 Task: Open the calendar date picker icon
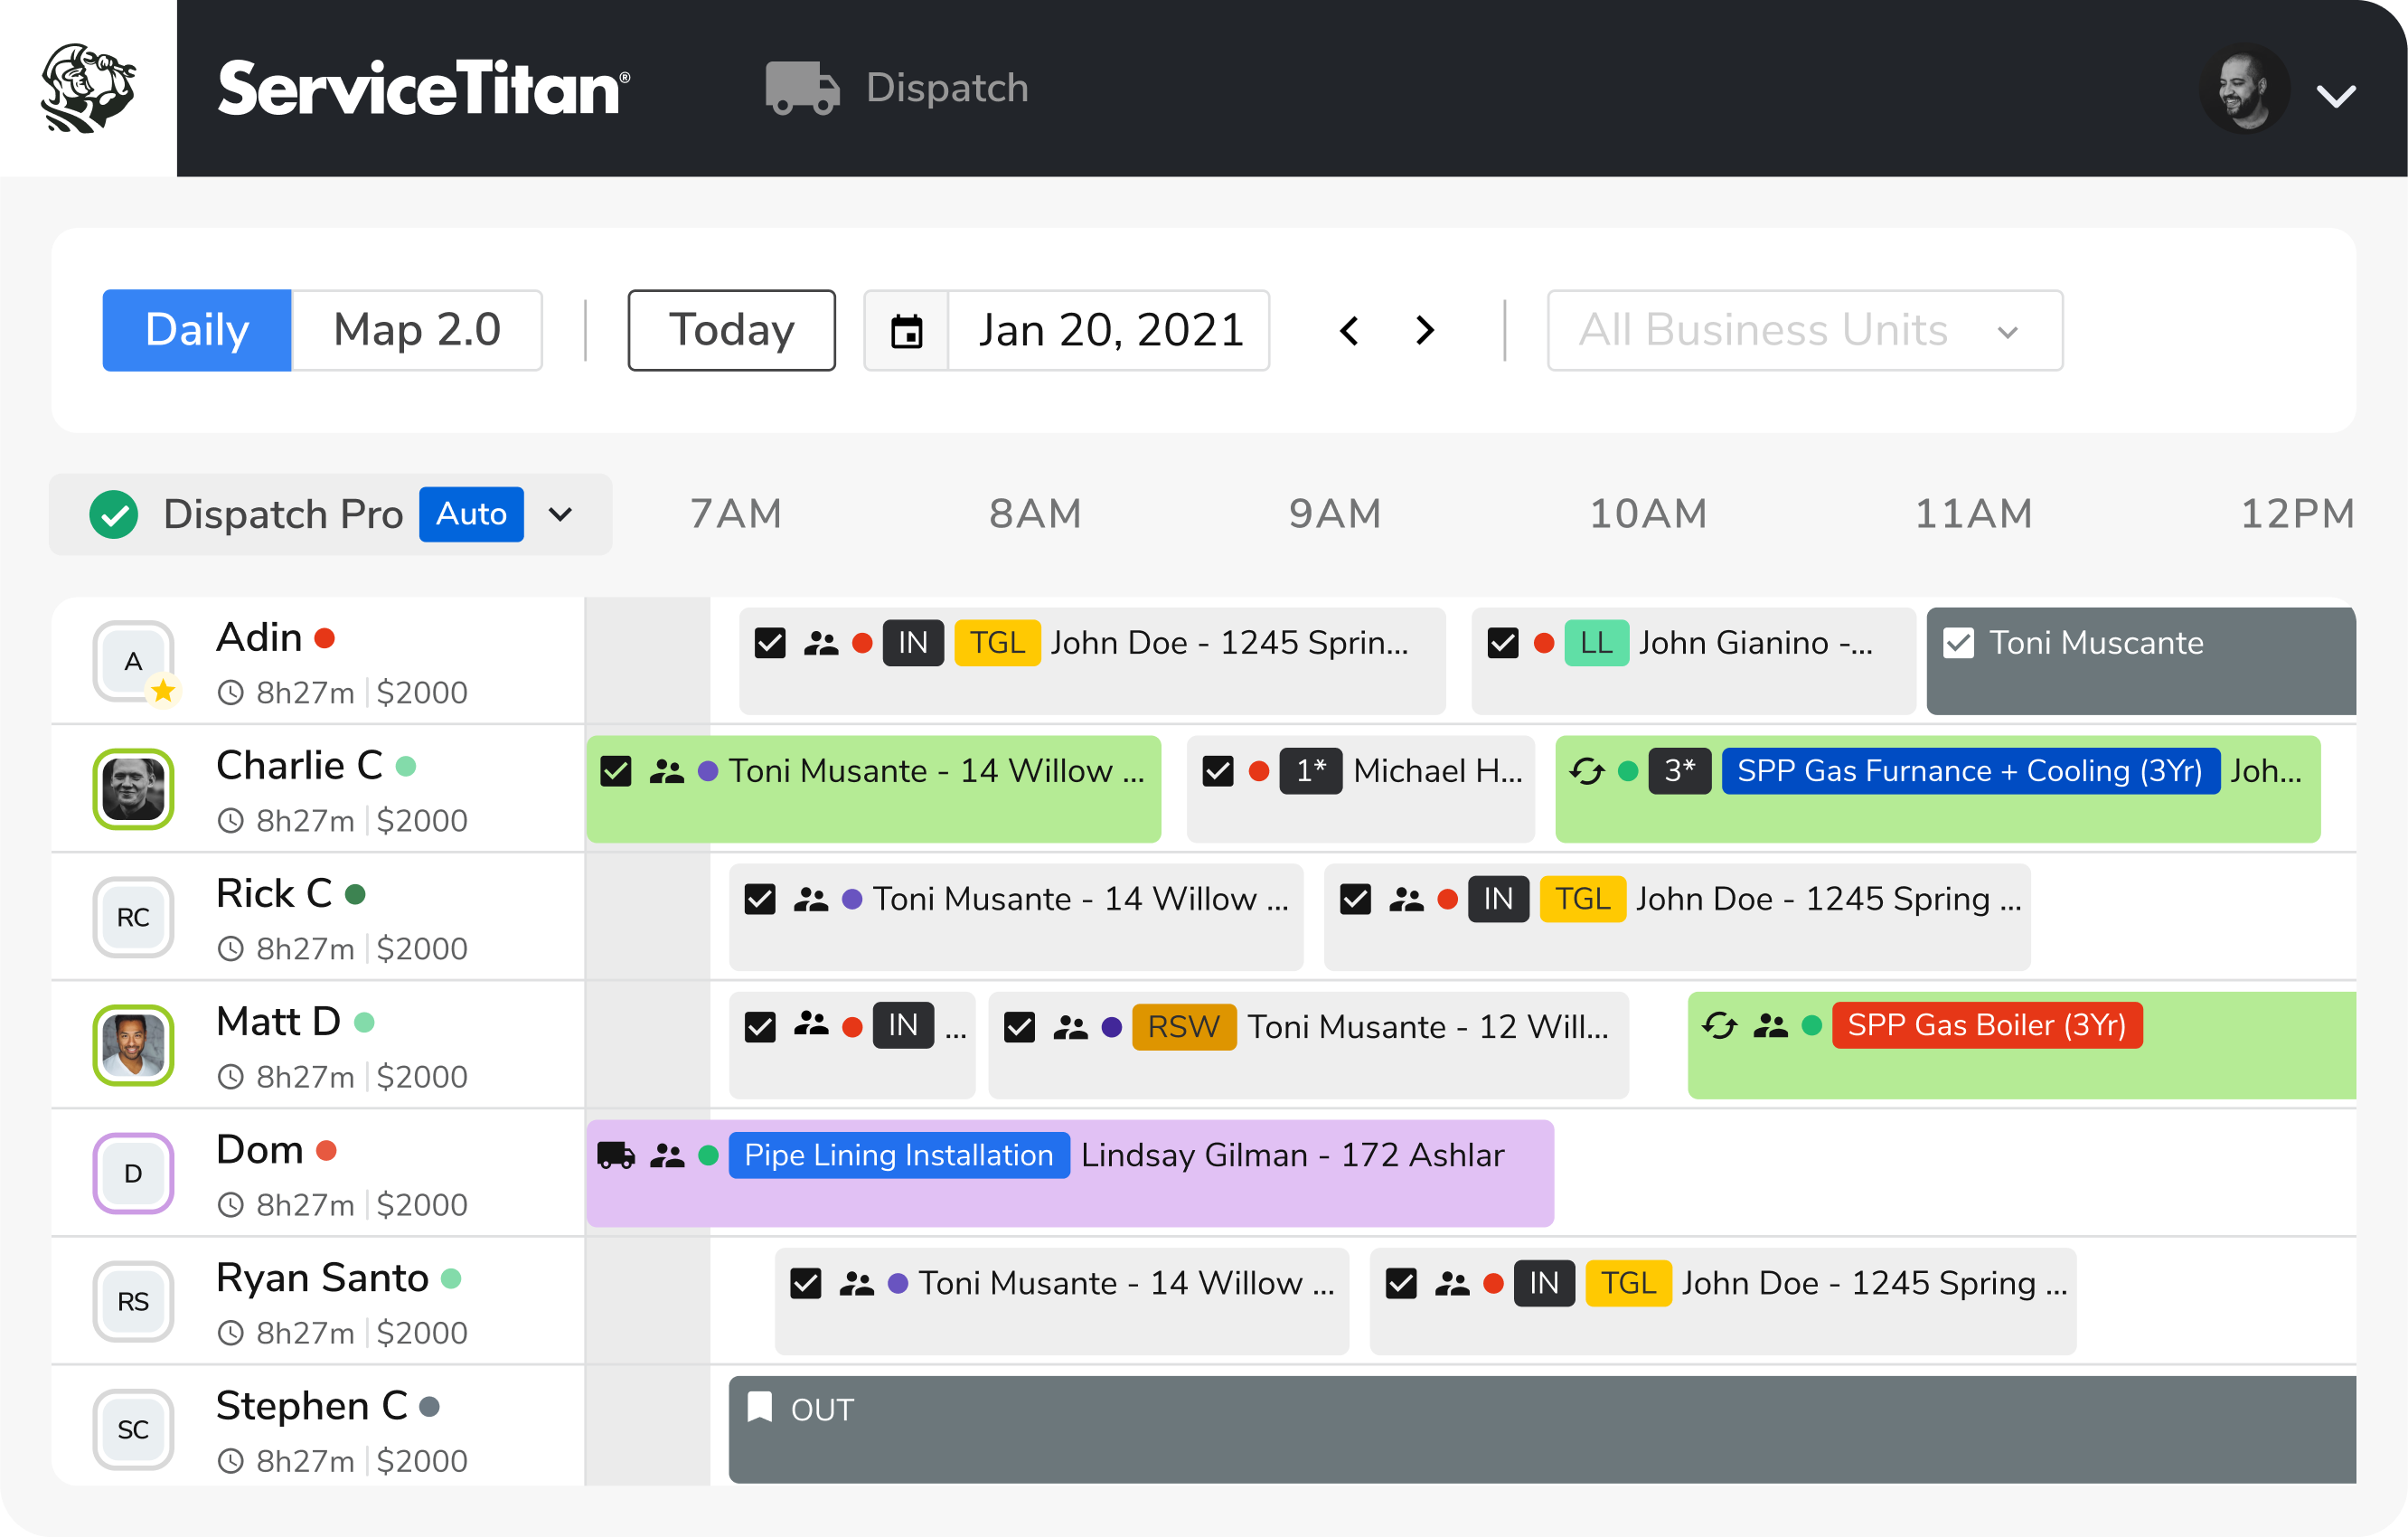click(906, 331)
